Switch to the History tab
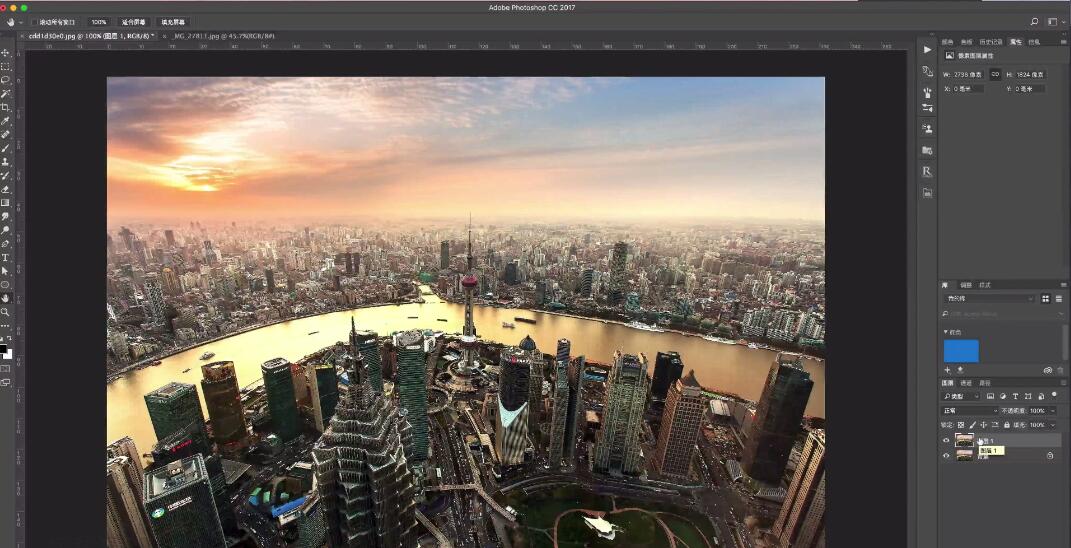Screen dimensions: 1071x548 click(x=991, y=42)
